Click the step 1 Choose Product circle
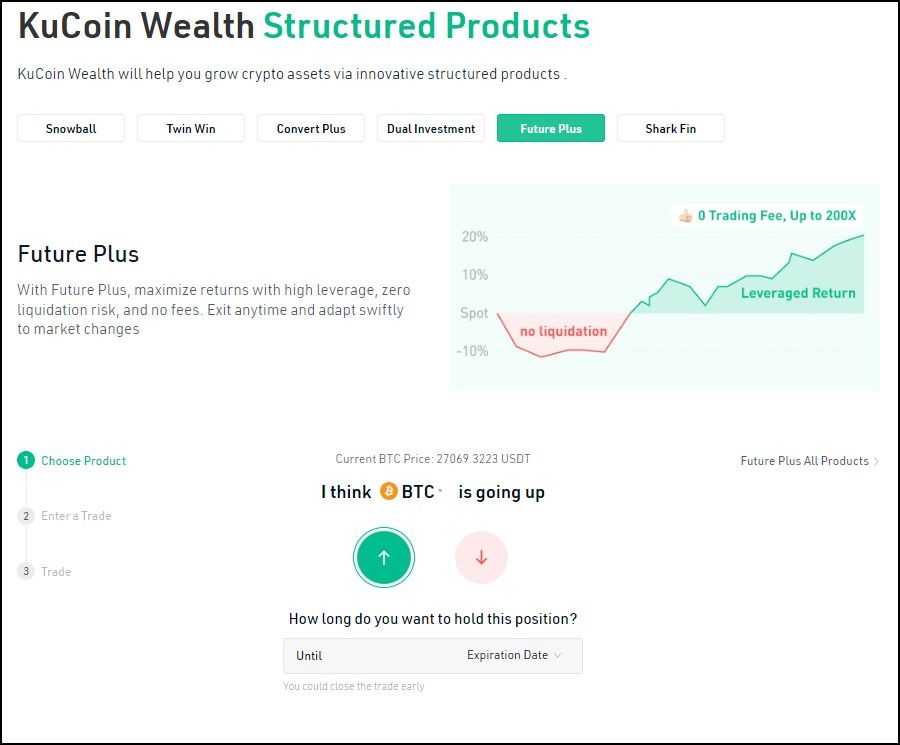The height and width of the screenshot is (745, 900). coord(26,460)
